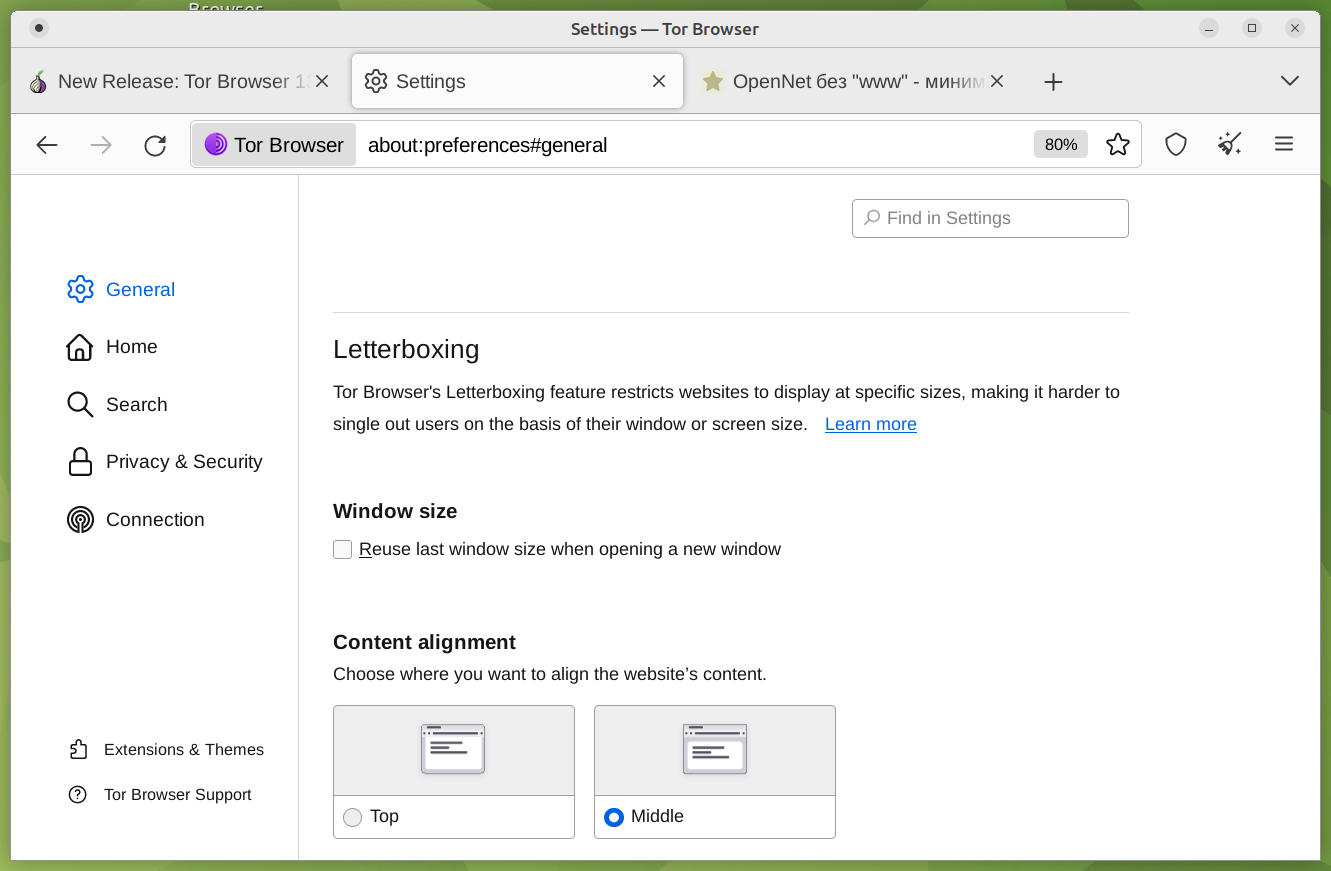Screen dimensions: 1331x871
Task: Reload the current page
Action: [155, 146]
